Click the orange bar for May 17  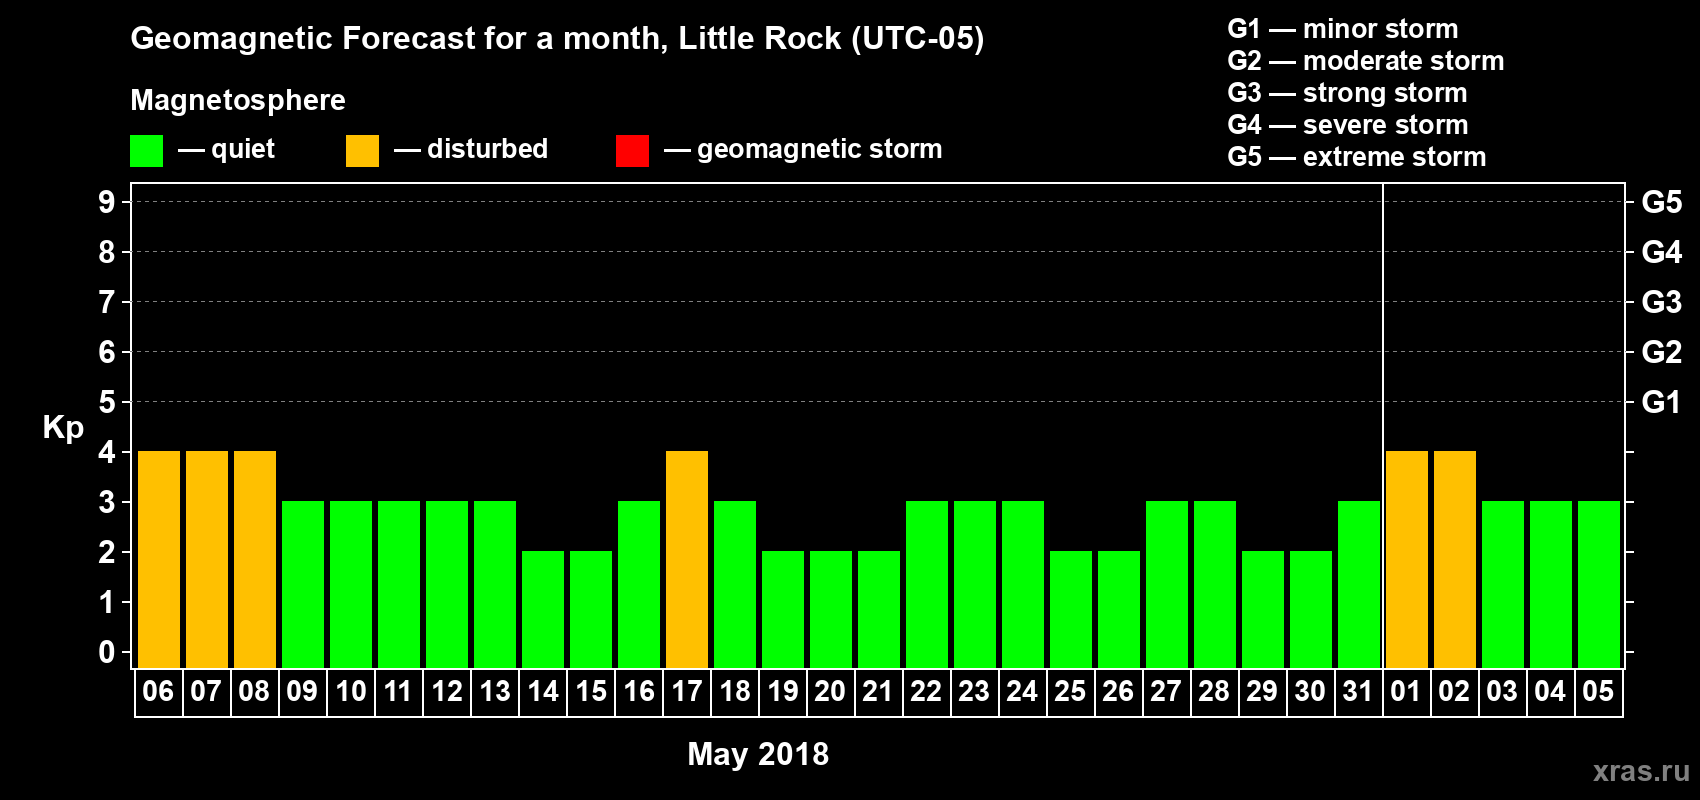(x=687, y=559)
